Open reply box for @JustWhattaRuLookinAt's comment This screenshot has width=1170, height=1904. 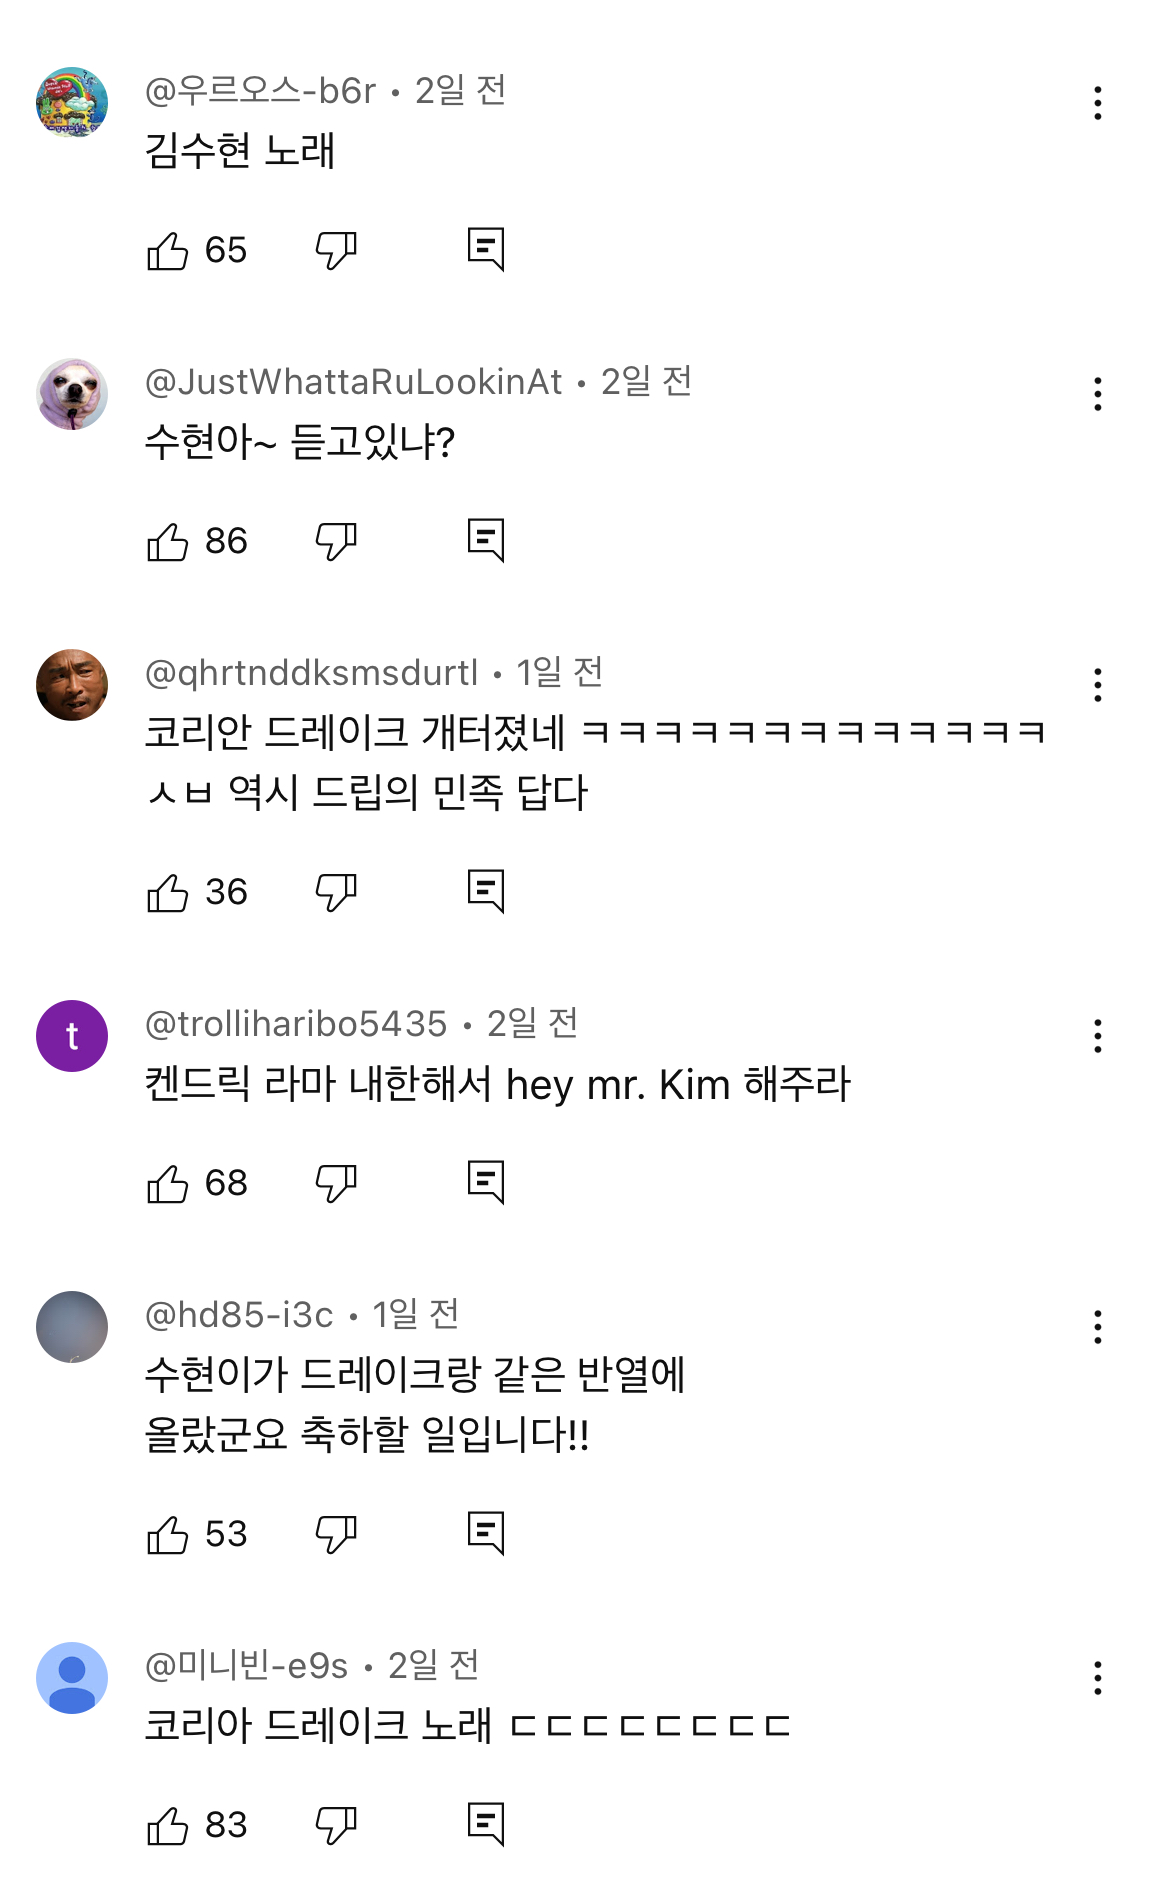[486, 541]
